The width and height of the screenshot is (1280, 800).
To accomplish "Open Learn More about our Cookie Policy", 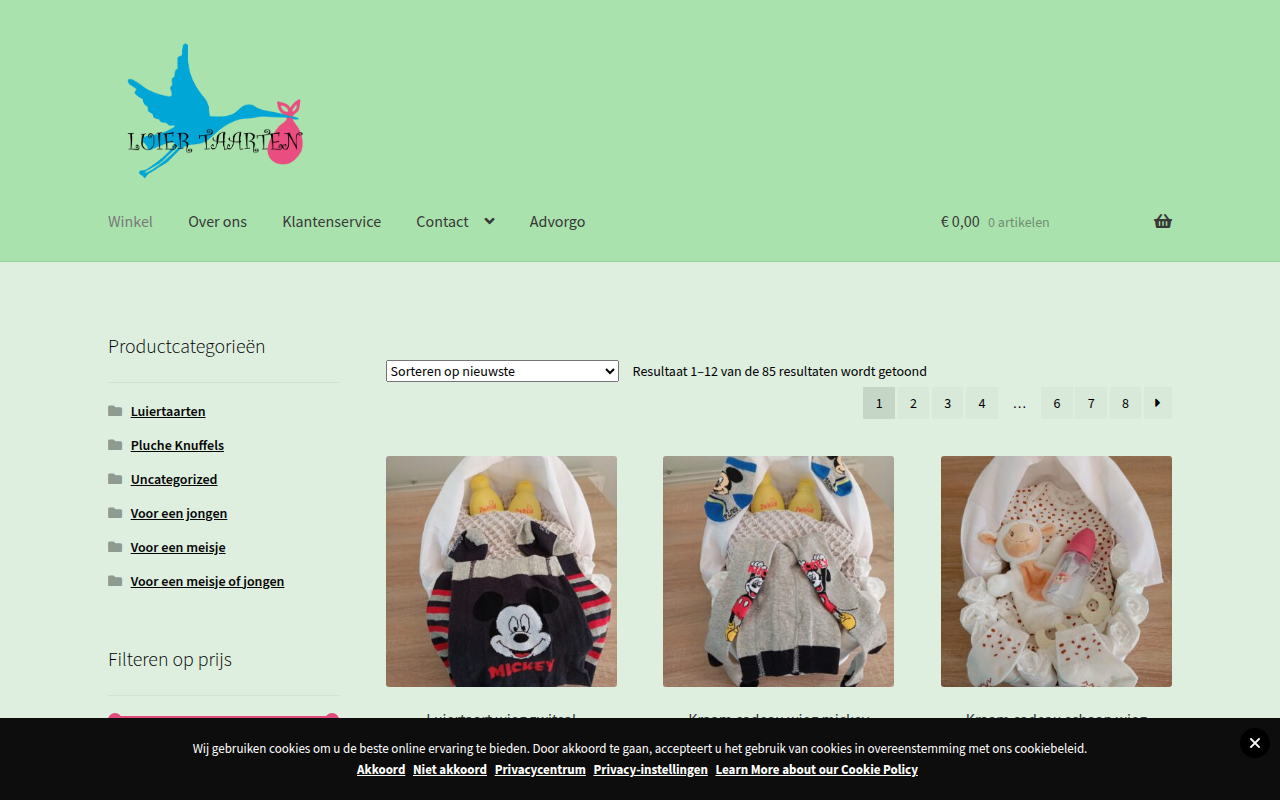I will 817,769.
